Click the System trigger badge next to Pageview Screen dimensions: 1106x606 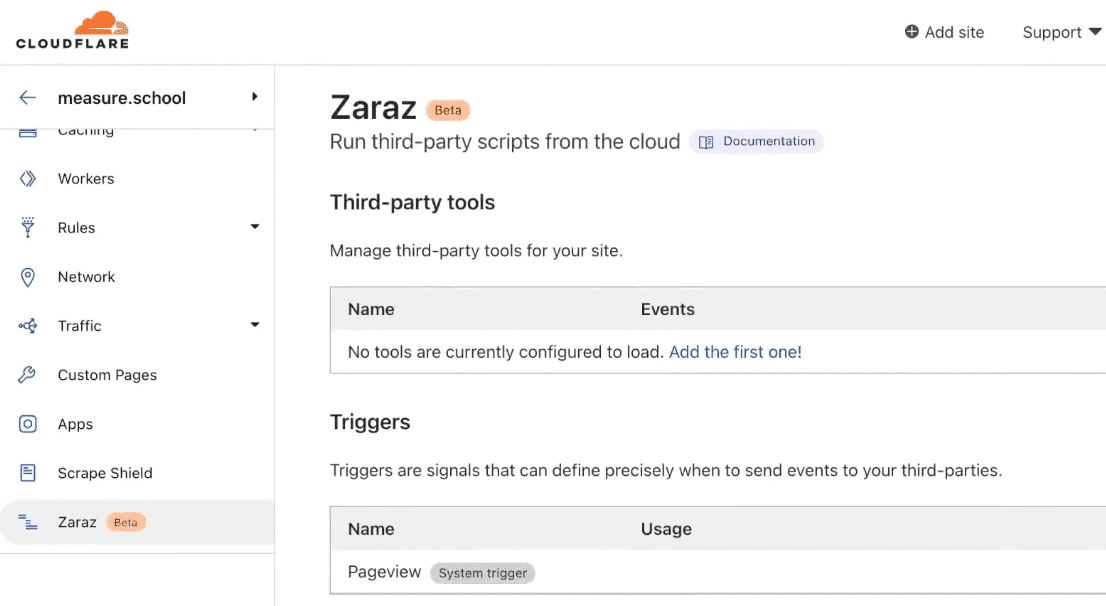click(x=483, y=573)
